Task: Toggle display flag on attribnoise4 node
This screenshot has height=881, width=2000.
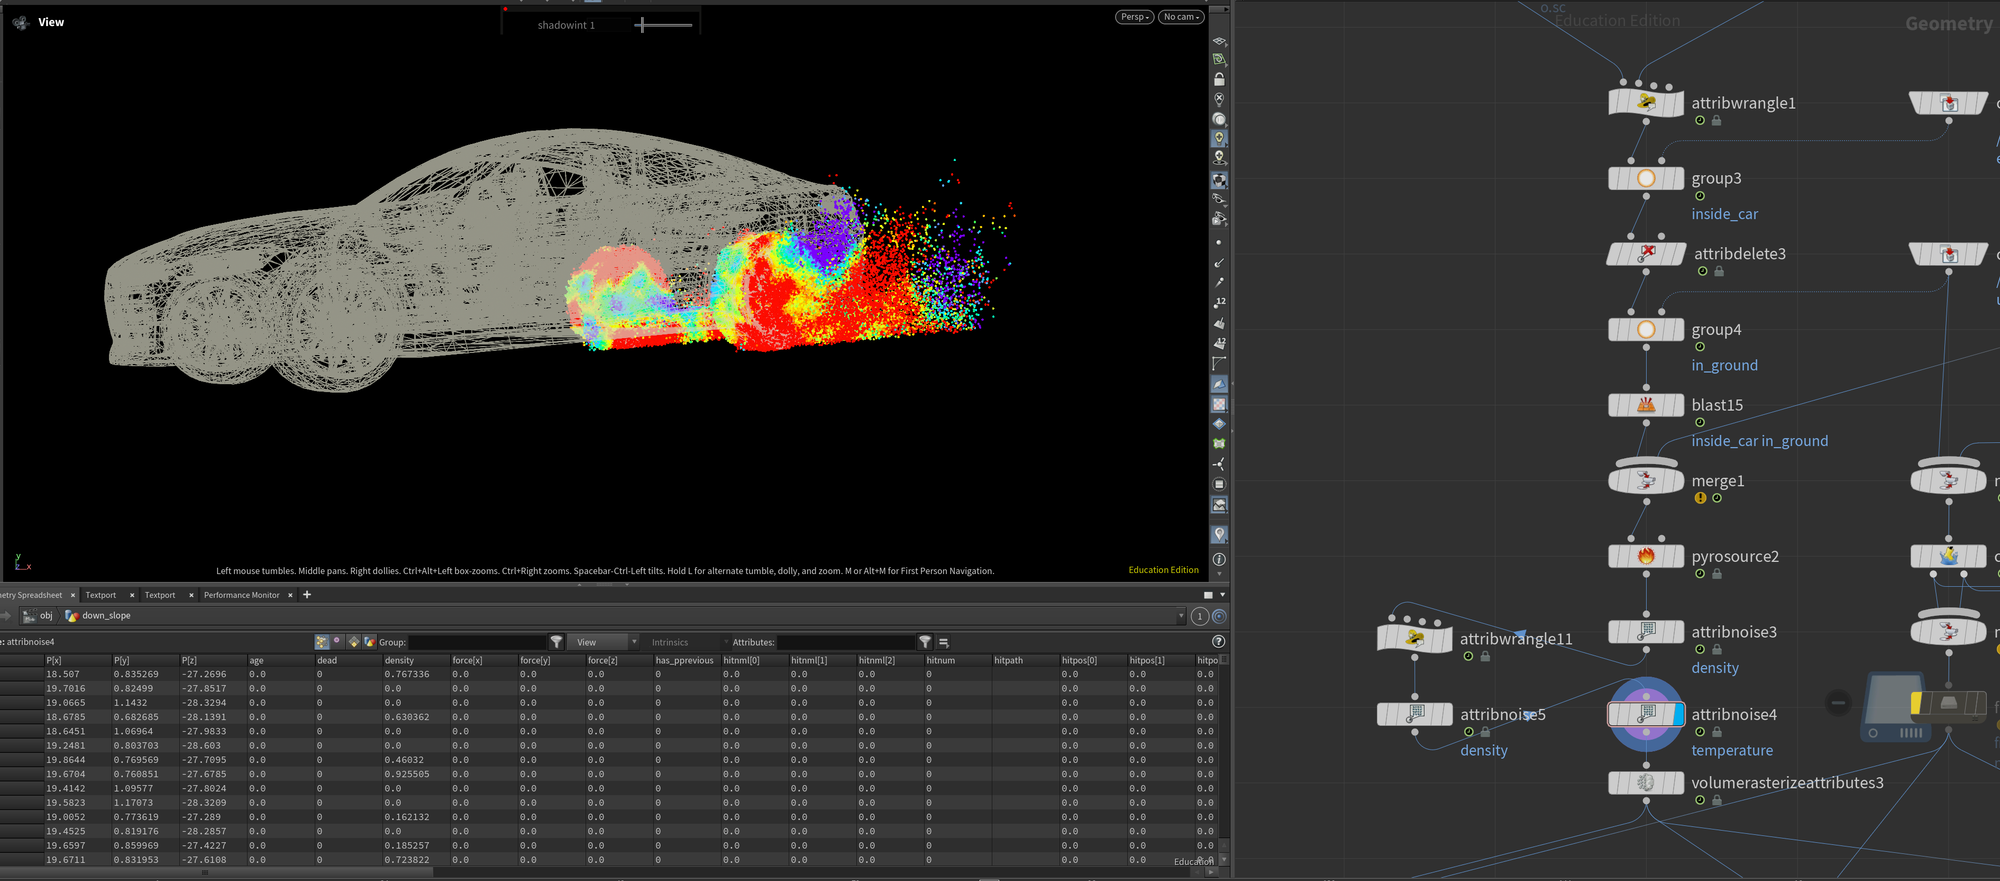Action: tap(1677, 714)
